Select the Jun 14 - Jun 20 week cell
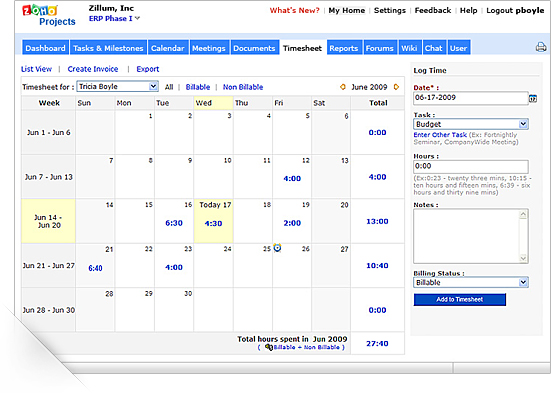 click(x=48, y=221)
